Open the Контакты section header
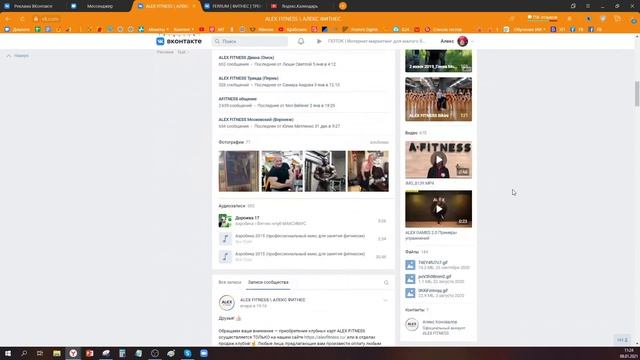This screenshot has height=360, width=640. pos(415,310)
